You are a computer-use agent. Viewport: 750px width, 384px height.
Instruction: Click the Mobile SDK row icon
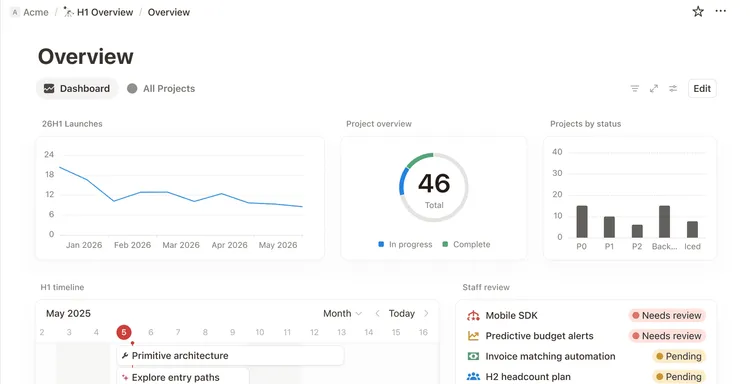point(473,316)
